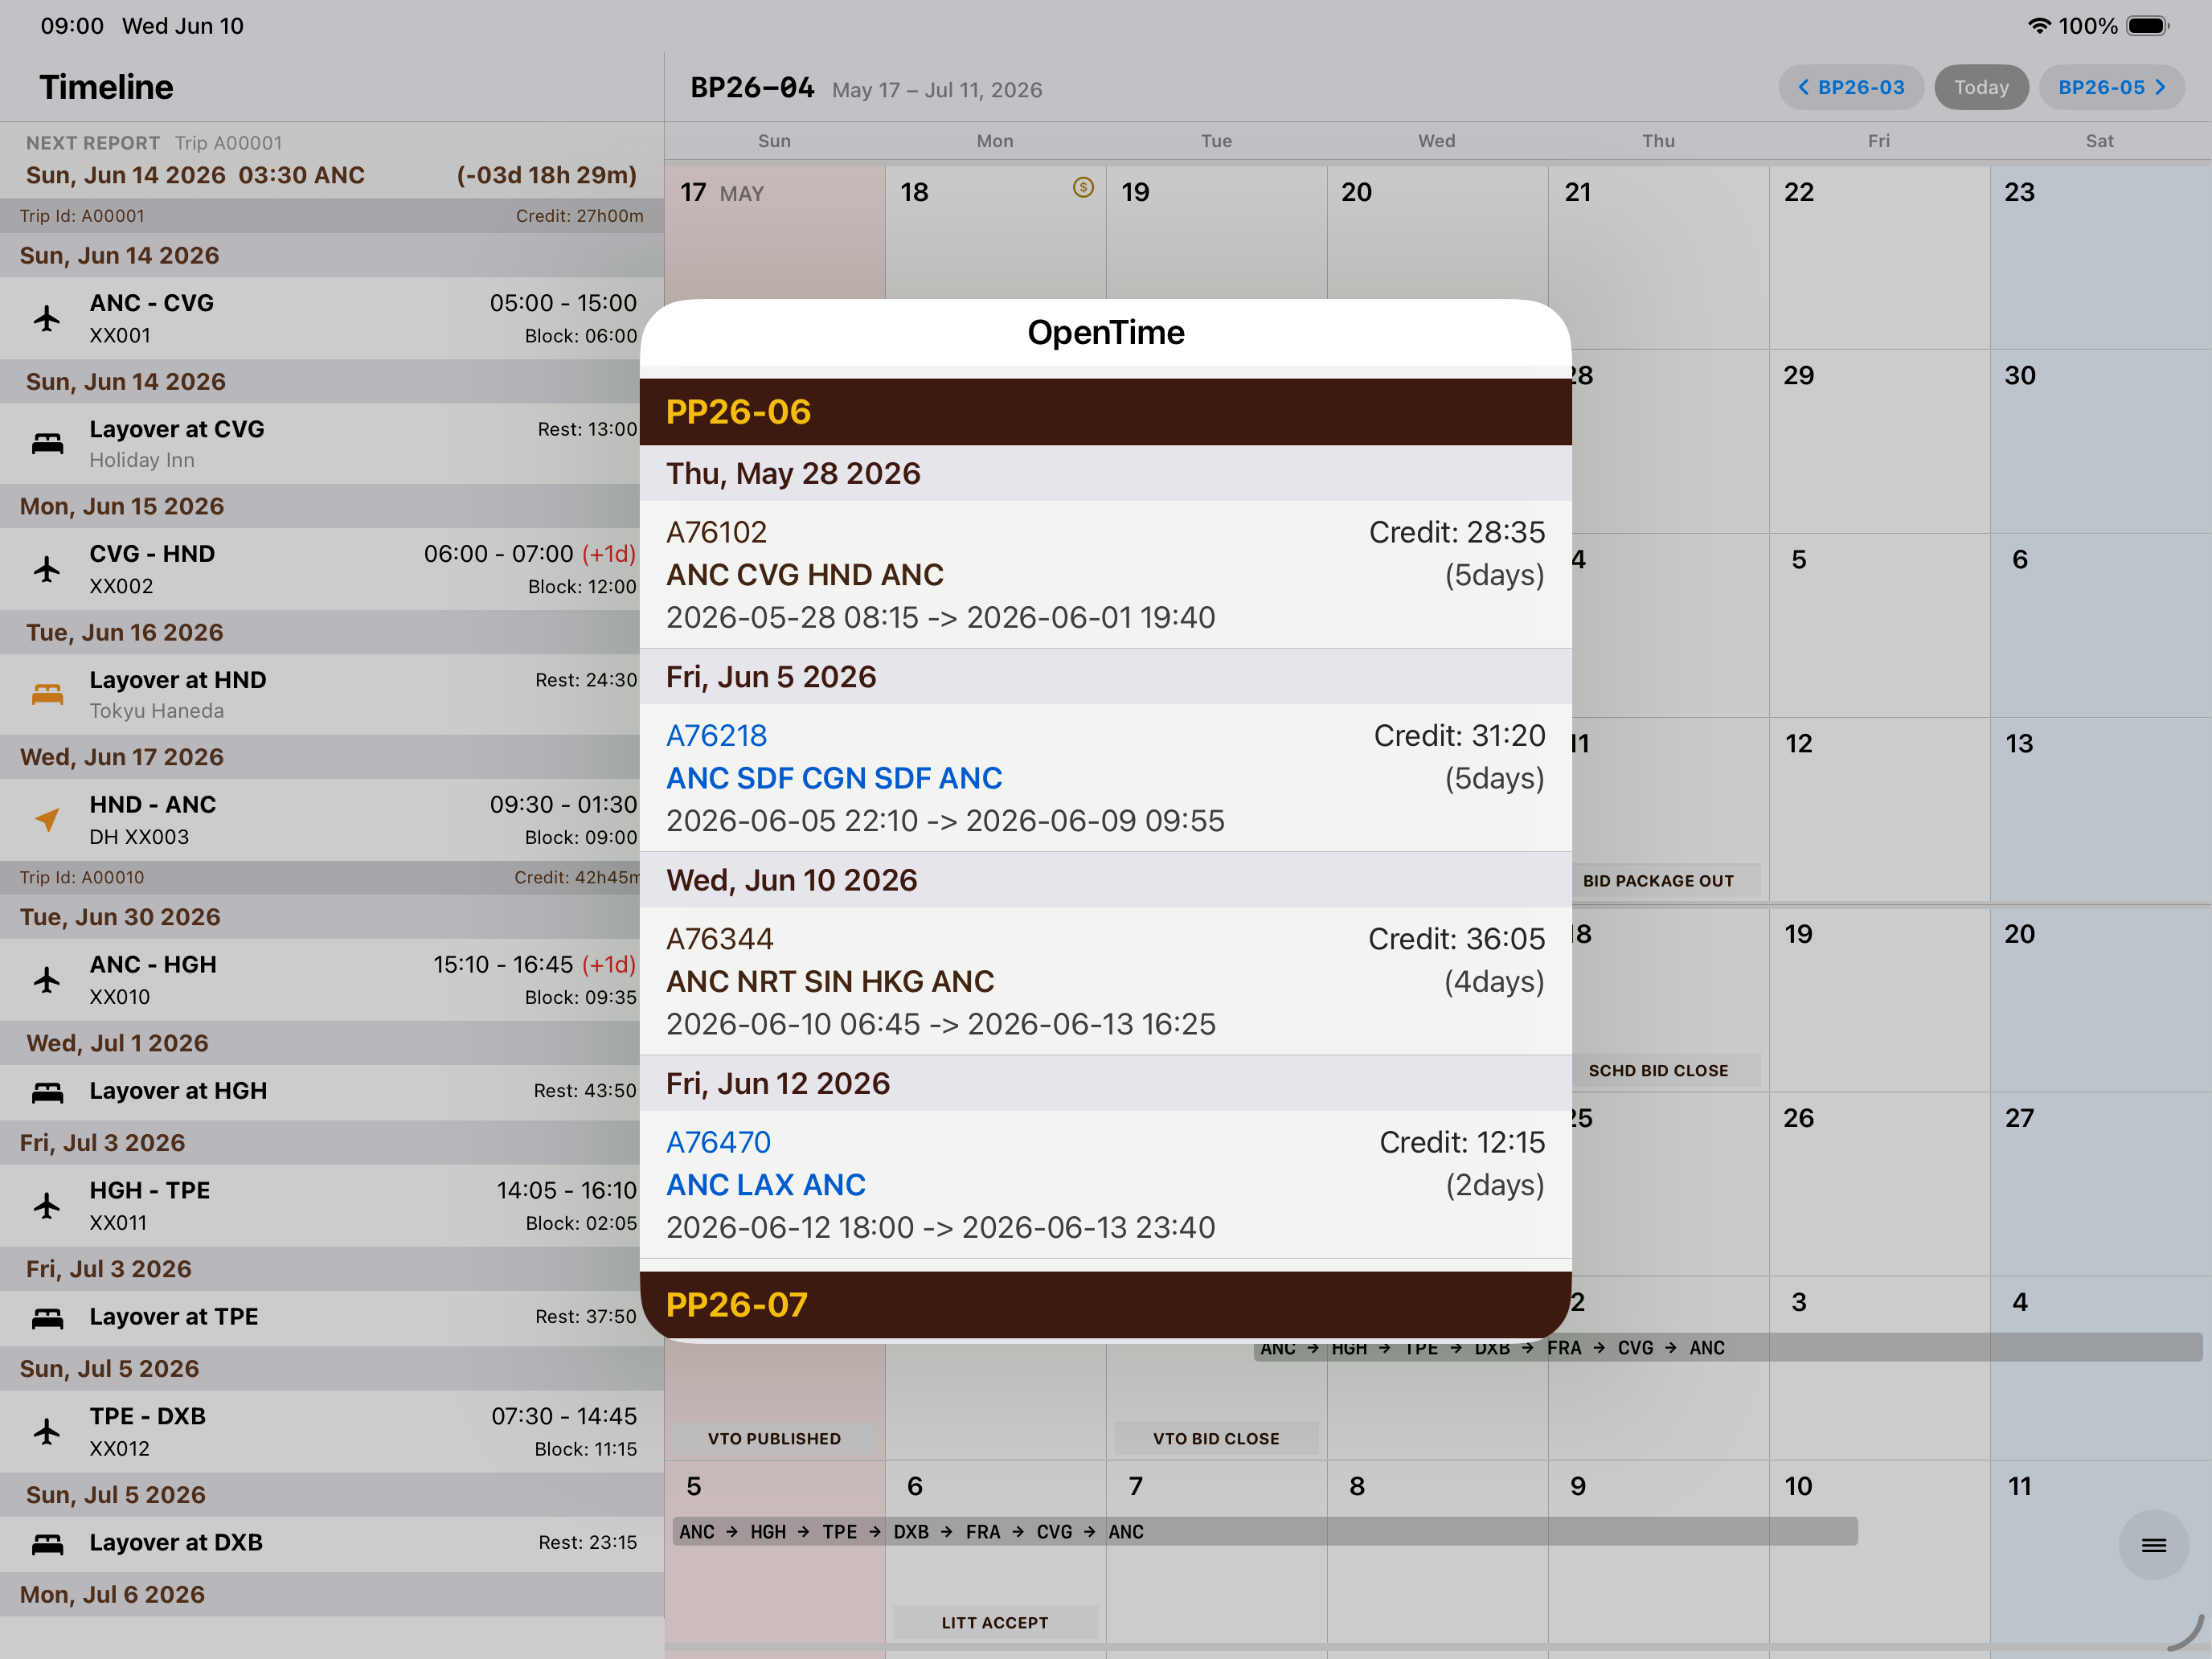Tap the Fri, Jun 5 2026 date header
The image size is (2212, 1659).
pos(1105,677)
